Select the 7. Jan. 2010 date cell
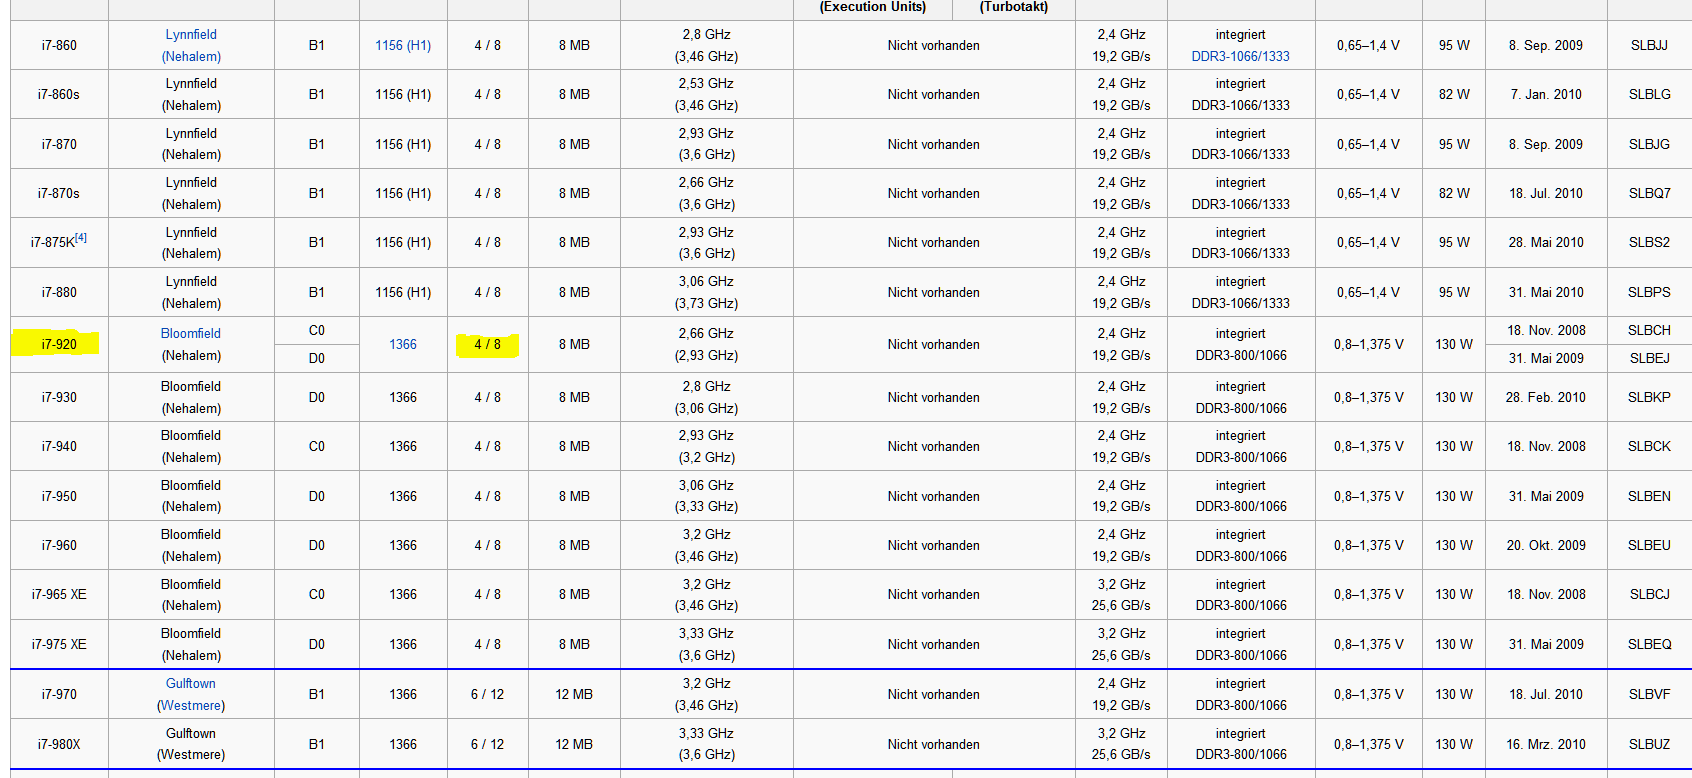 tap(1546, 95)
